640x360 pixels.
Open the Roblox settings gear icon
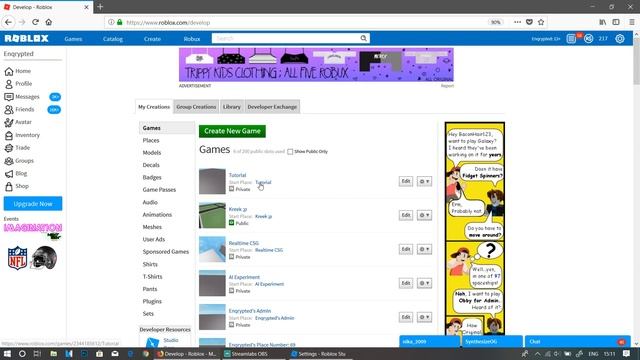[x=620, y=38]
